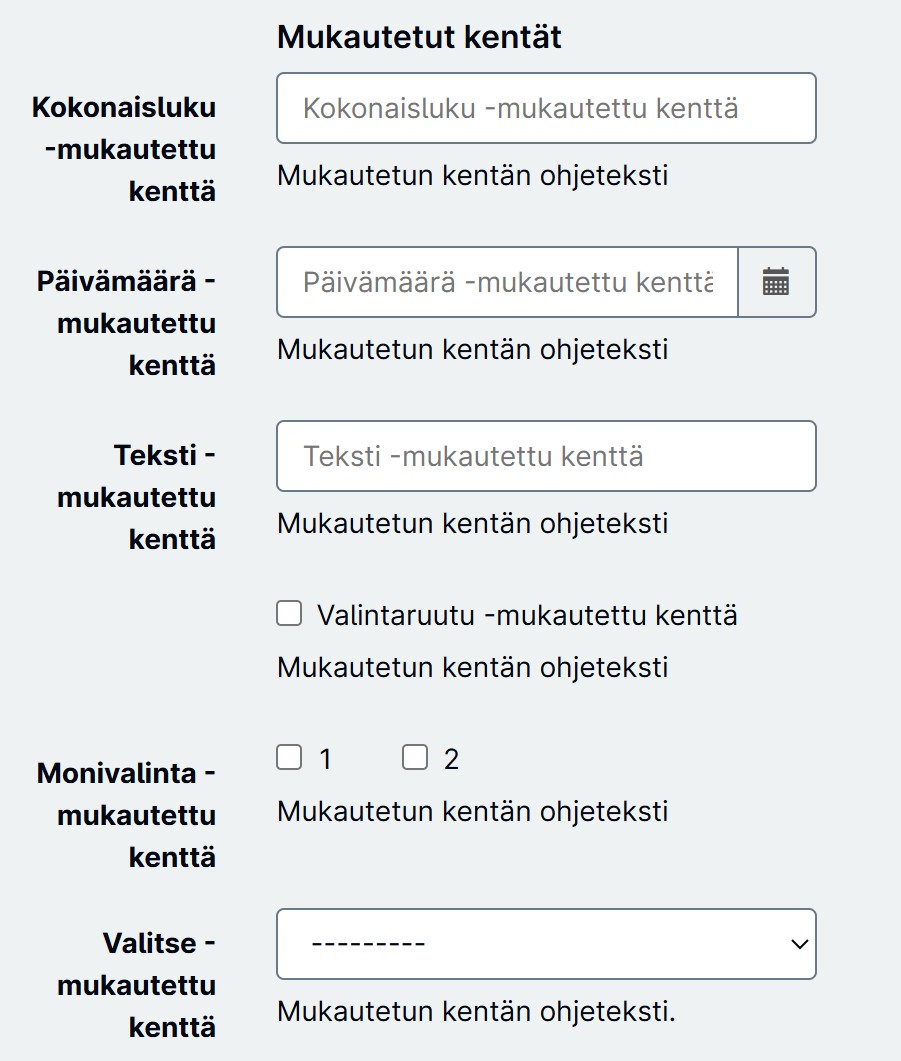This screenshot has width=901, height=1061.
Task: Focus the Päivämäärä -mukautettu kenttä date input
Action: pos(507,282)
